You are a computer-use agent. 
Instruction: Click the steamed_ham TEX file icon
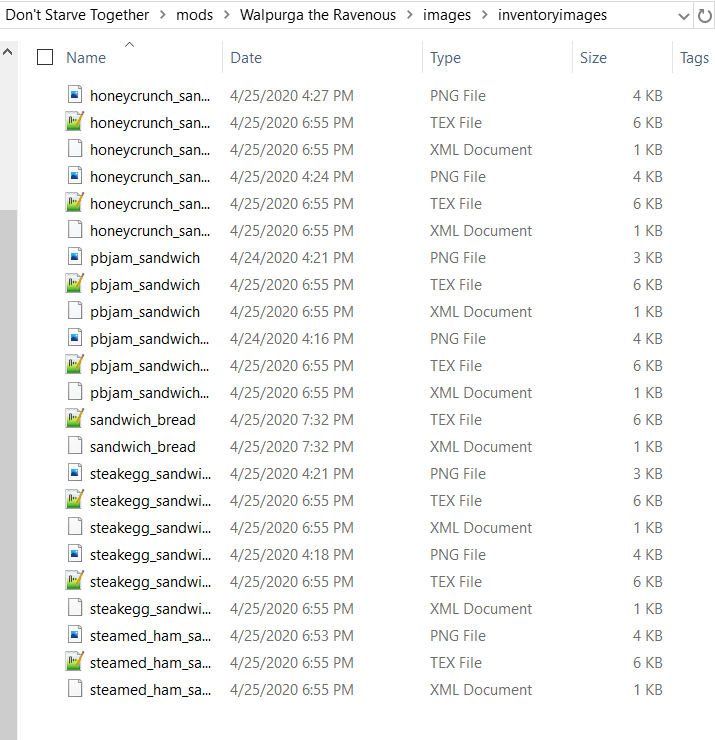click(74, 663)
